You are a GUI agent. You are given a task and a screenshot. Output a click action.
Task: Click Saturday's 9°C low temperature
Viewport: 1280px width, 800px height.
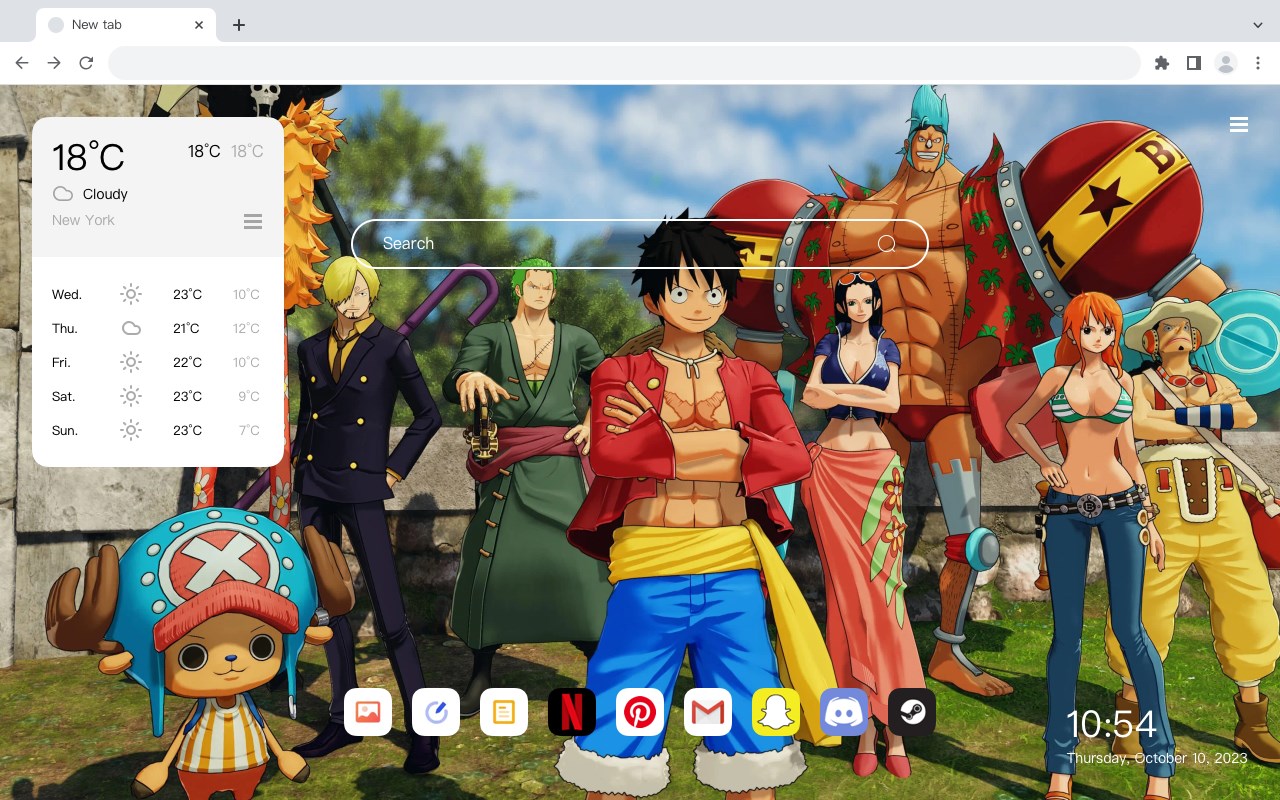pyautogui.click(x=249, y=397)
